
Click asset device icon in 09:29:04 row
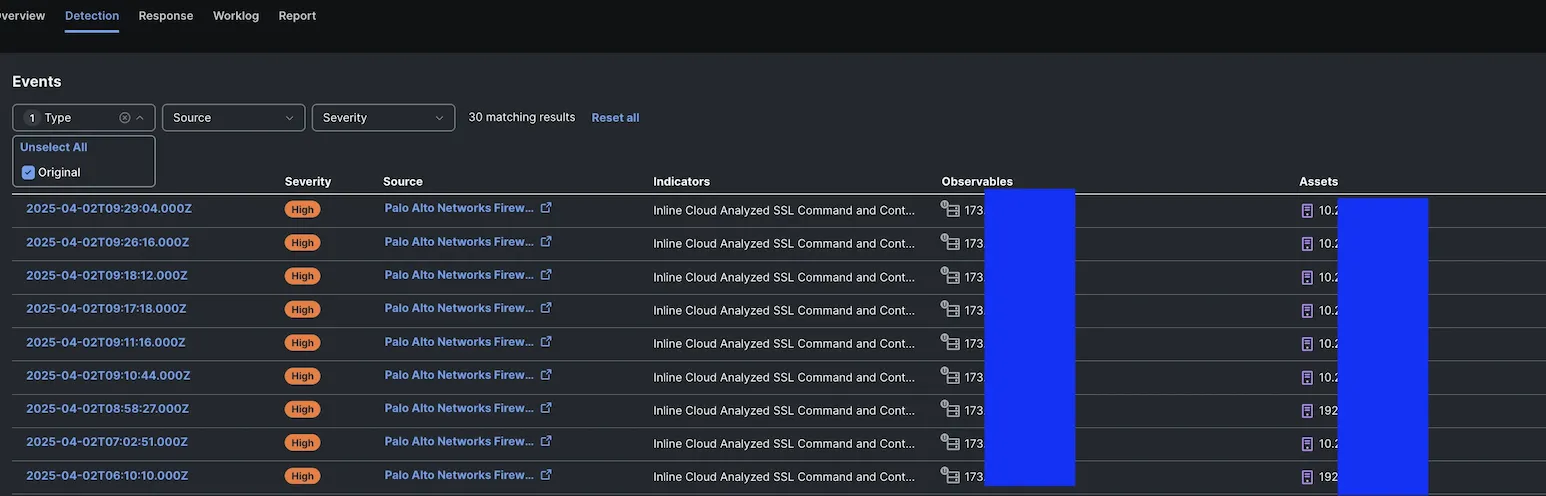pyautogui.click(x=1307, y=211)
